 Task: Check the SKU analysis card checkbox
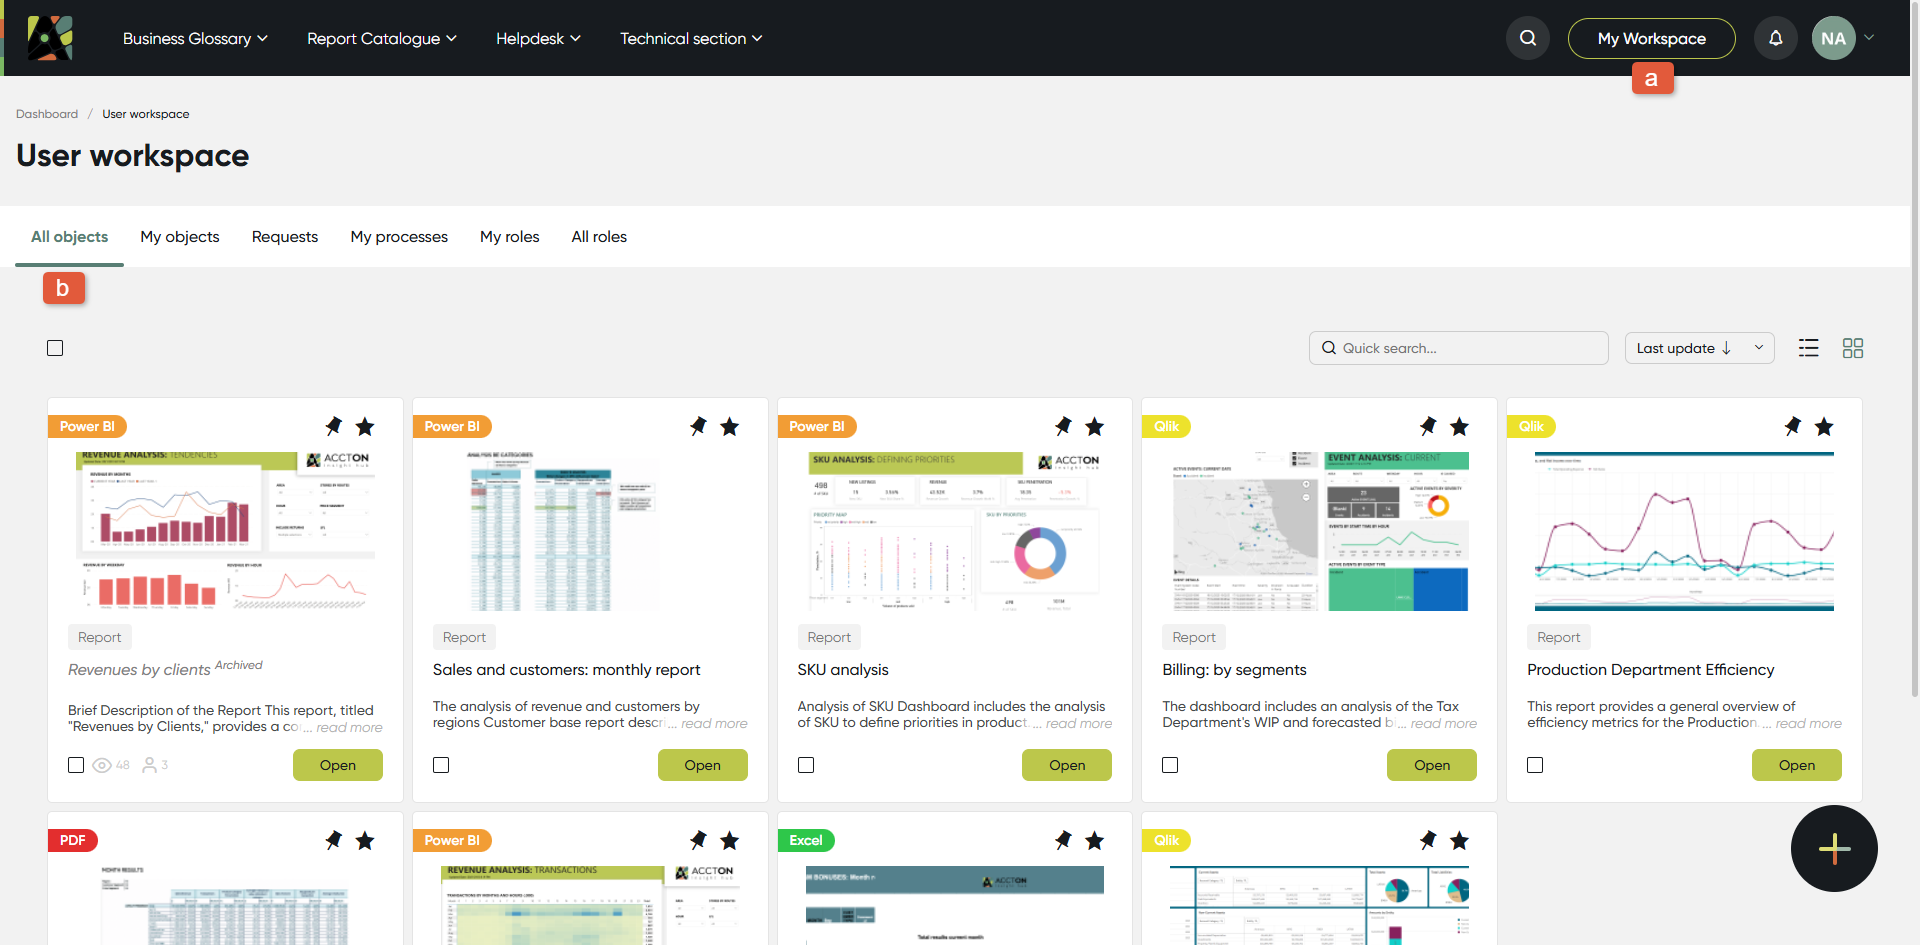coord(806,765)
